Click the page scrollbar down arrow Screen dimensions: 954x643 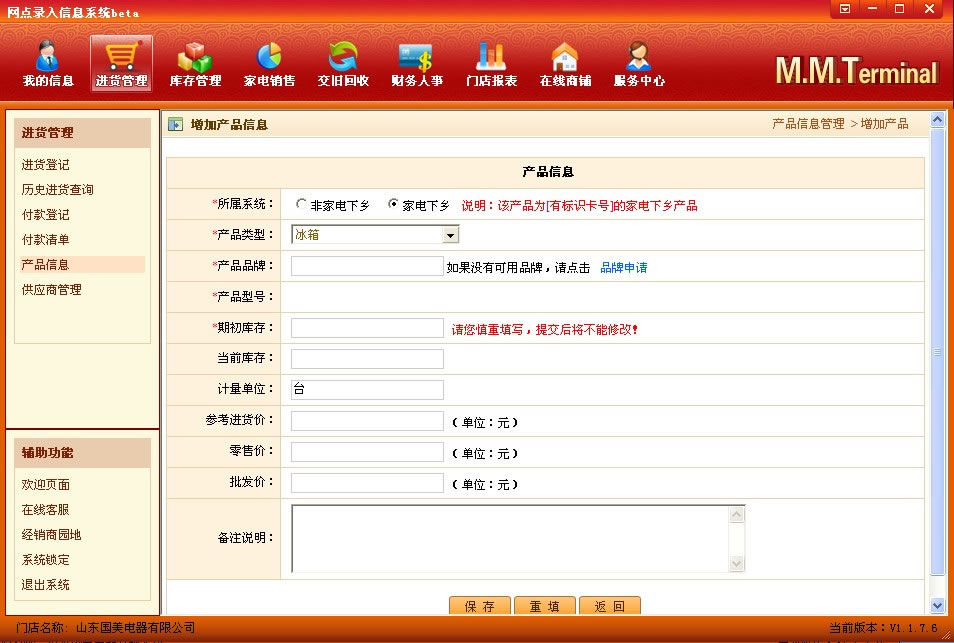tap(937, 605)
